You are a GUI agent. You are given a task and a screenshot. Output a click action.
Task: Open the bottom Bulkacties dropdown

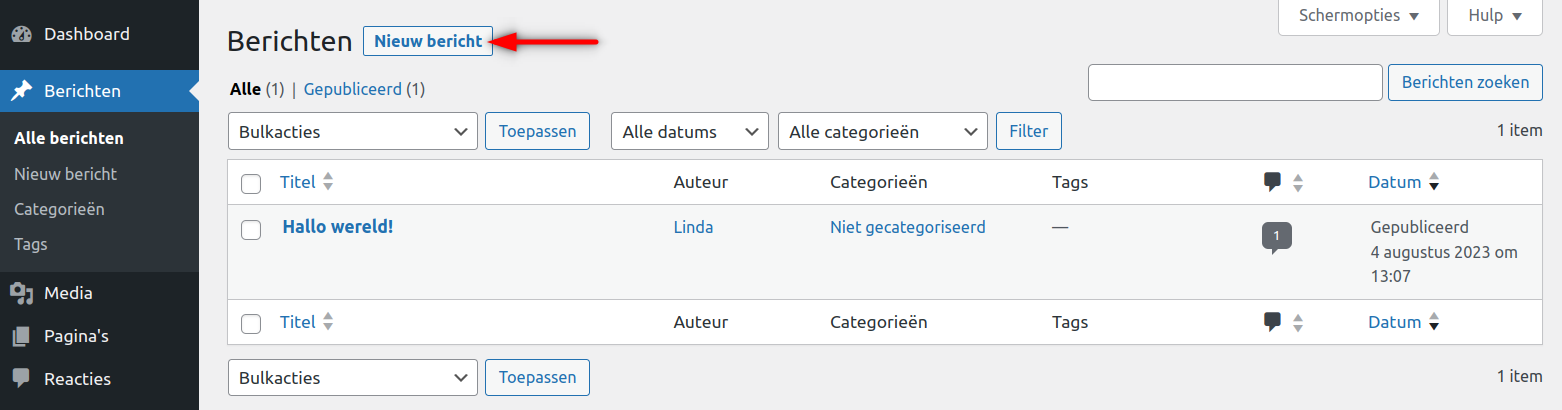tap(353, 378)
